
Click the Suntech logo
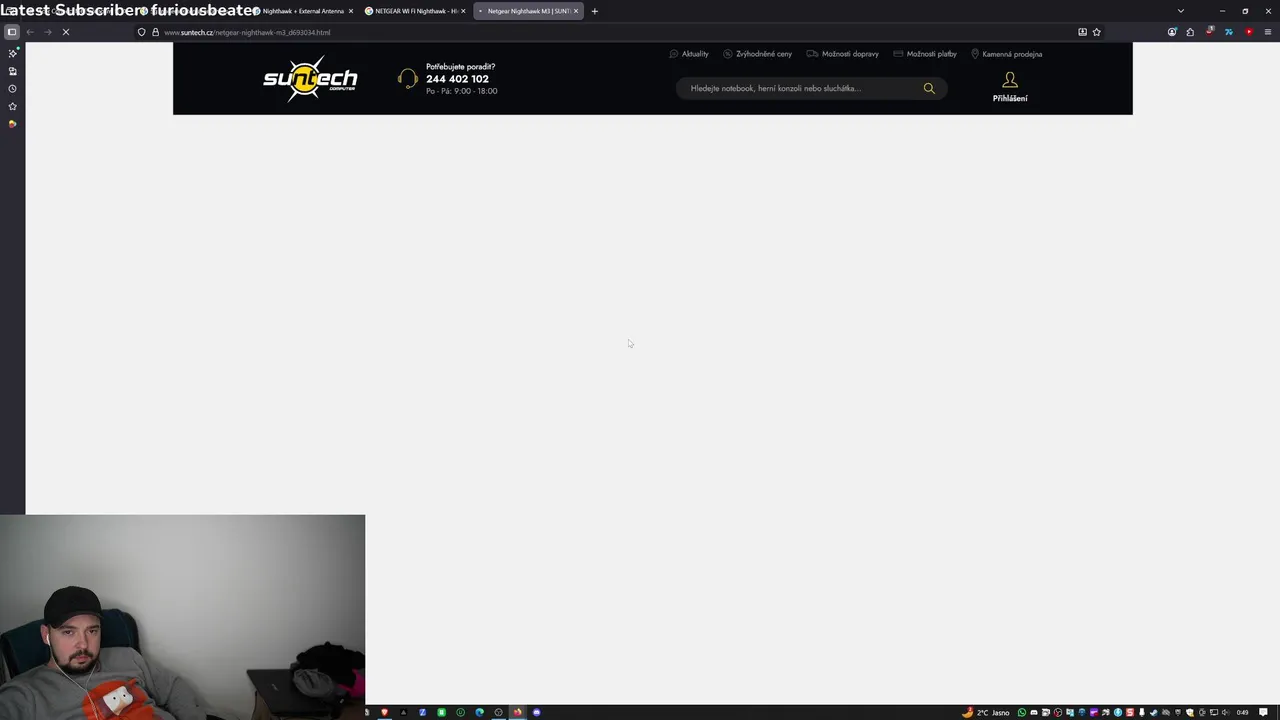pyautogui.click(x=310, y=79)
